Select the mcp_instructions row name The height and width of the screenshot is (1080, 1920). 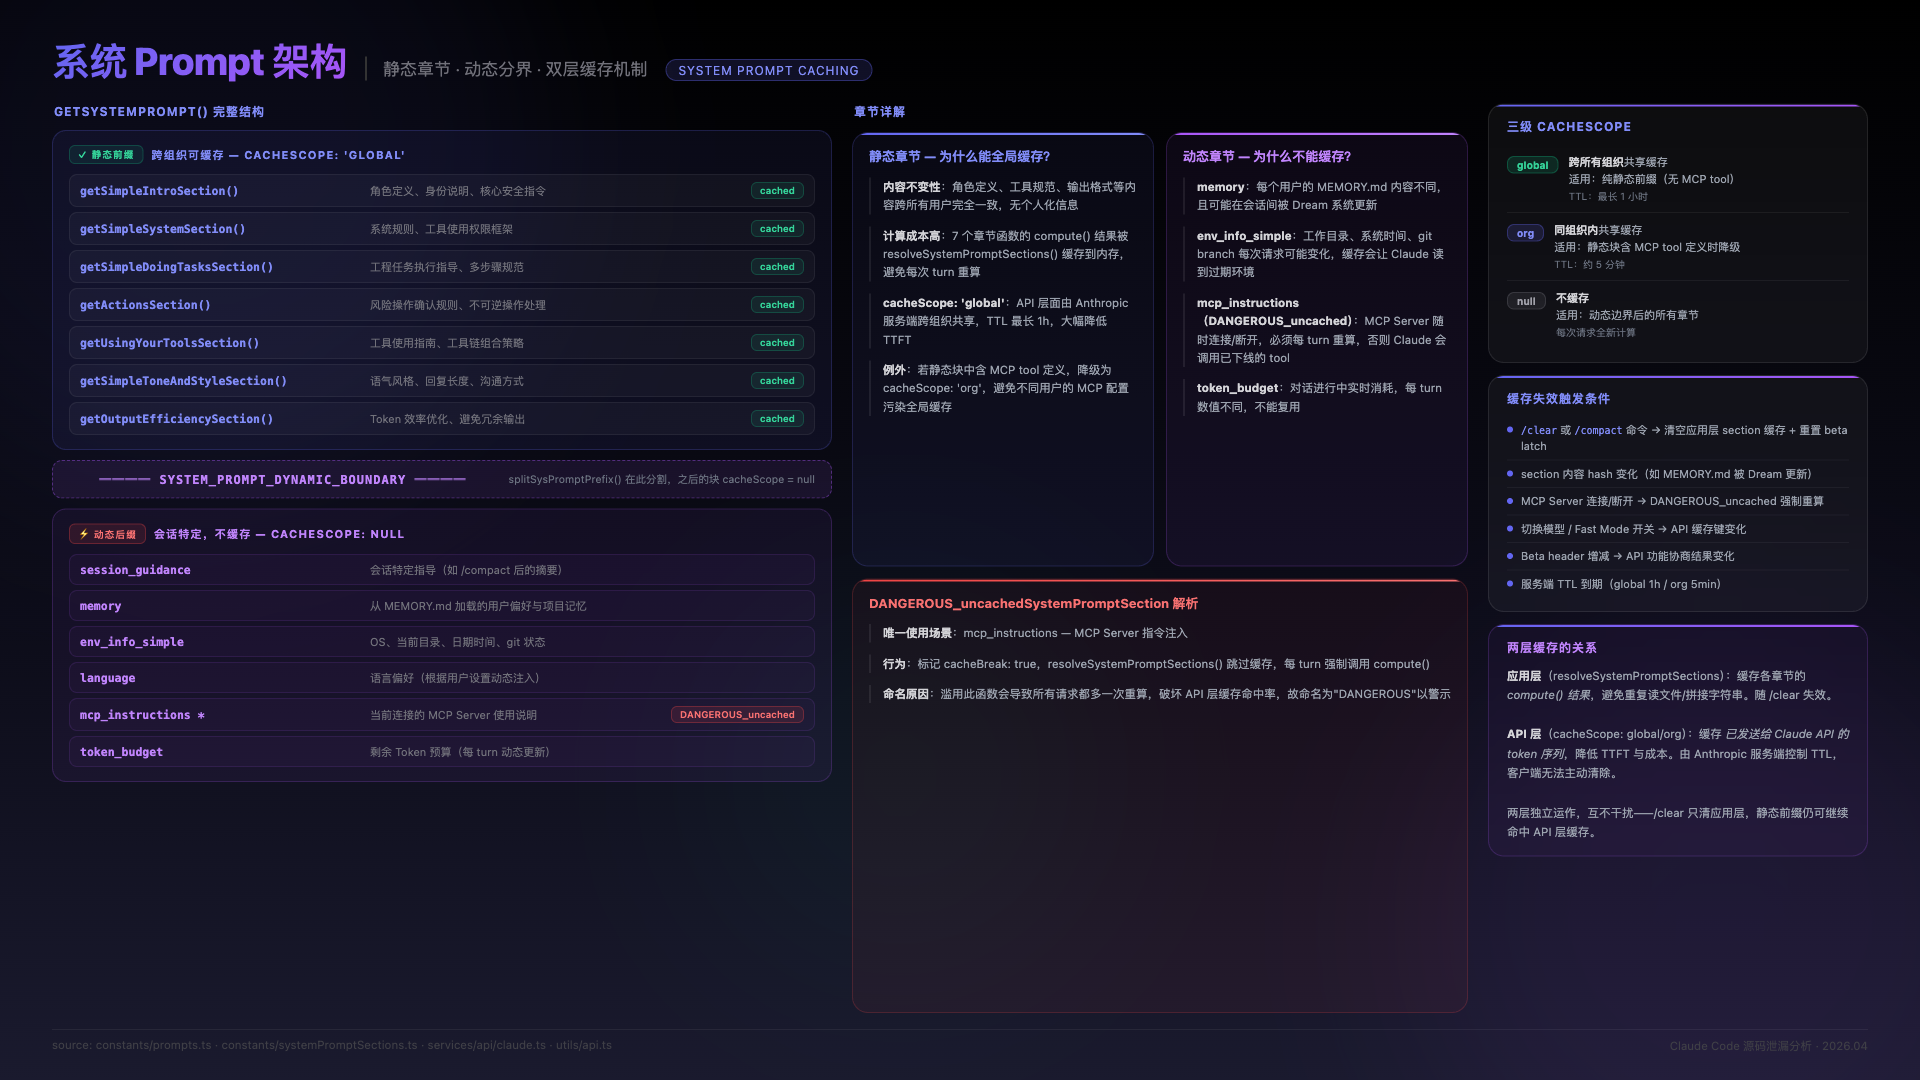pos(142,715)
